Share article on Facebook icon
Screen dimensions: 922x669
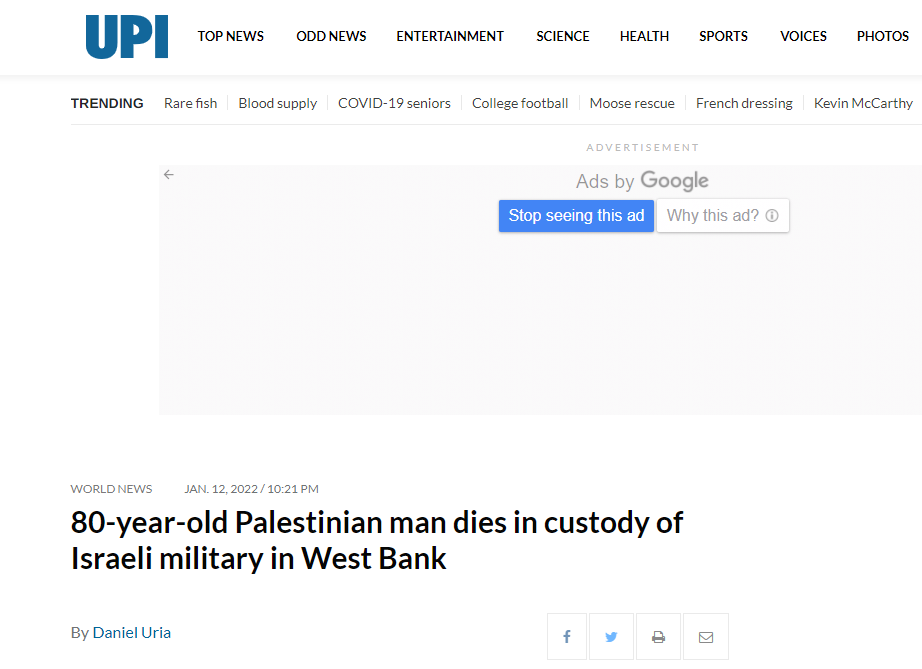point(567,637)
